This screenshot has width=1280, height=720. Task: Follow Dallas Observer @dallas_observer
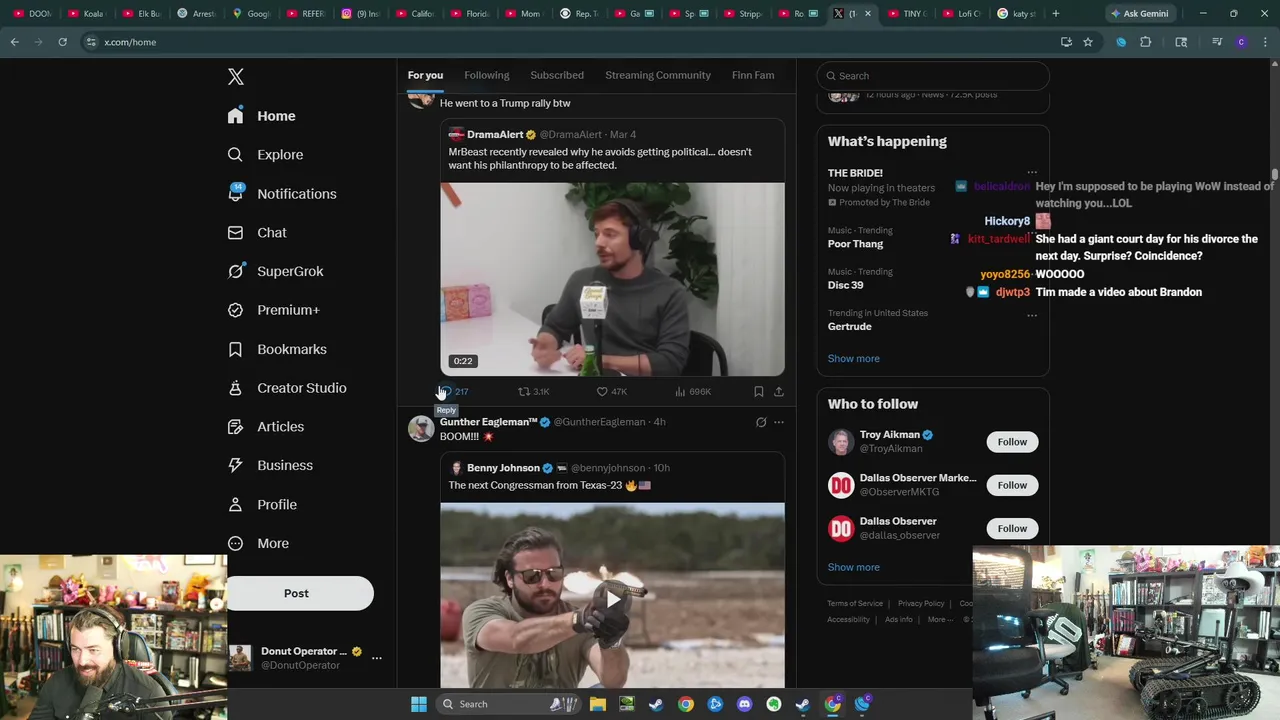coord(1012,528)
